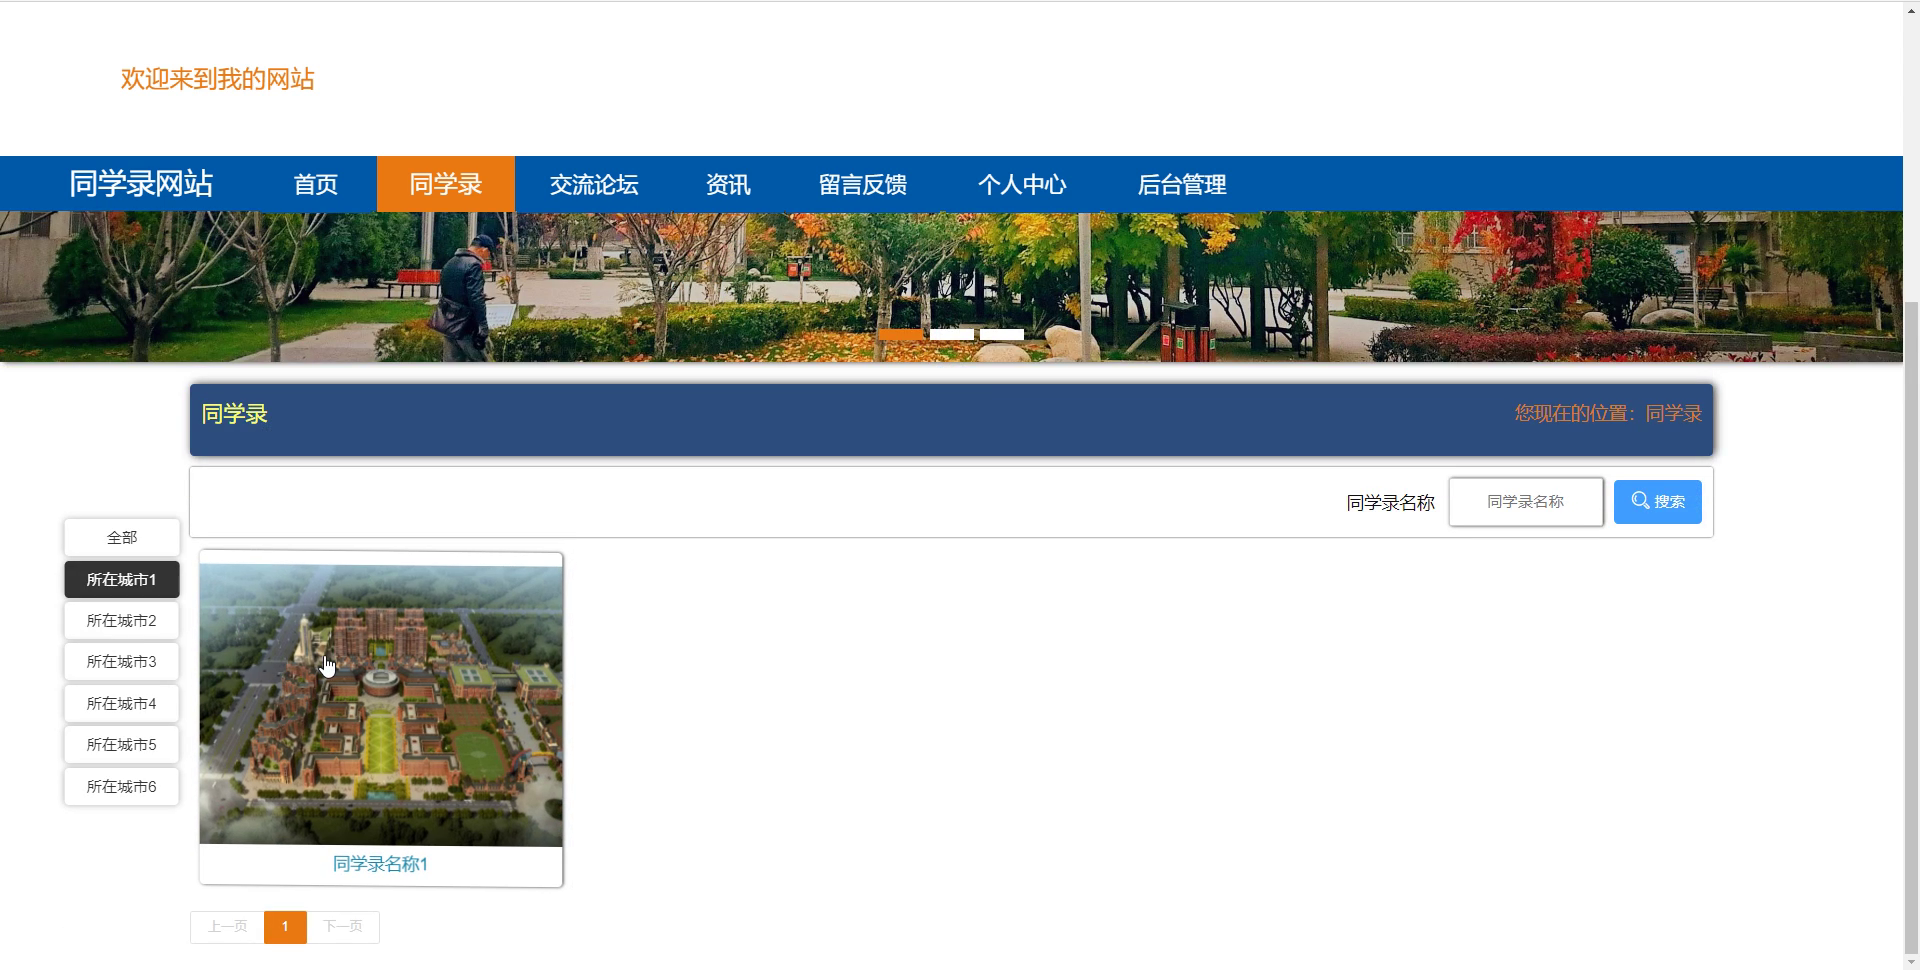Open the 首页 navigation item
Image resolution: width=1920 pixels, height=970 pixels.
tap(316, 184)
